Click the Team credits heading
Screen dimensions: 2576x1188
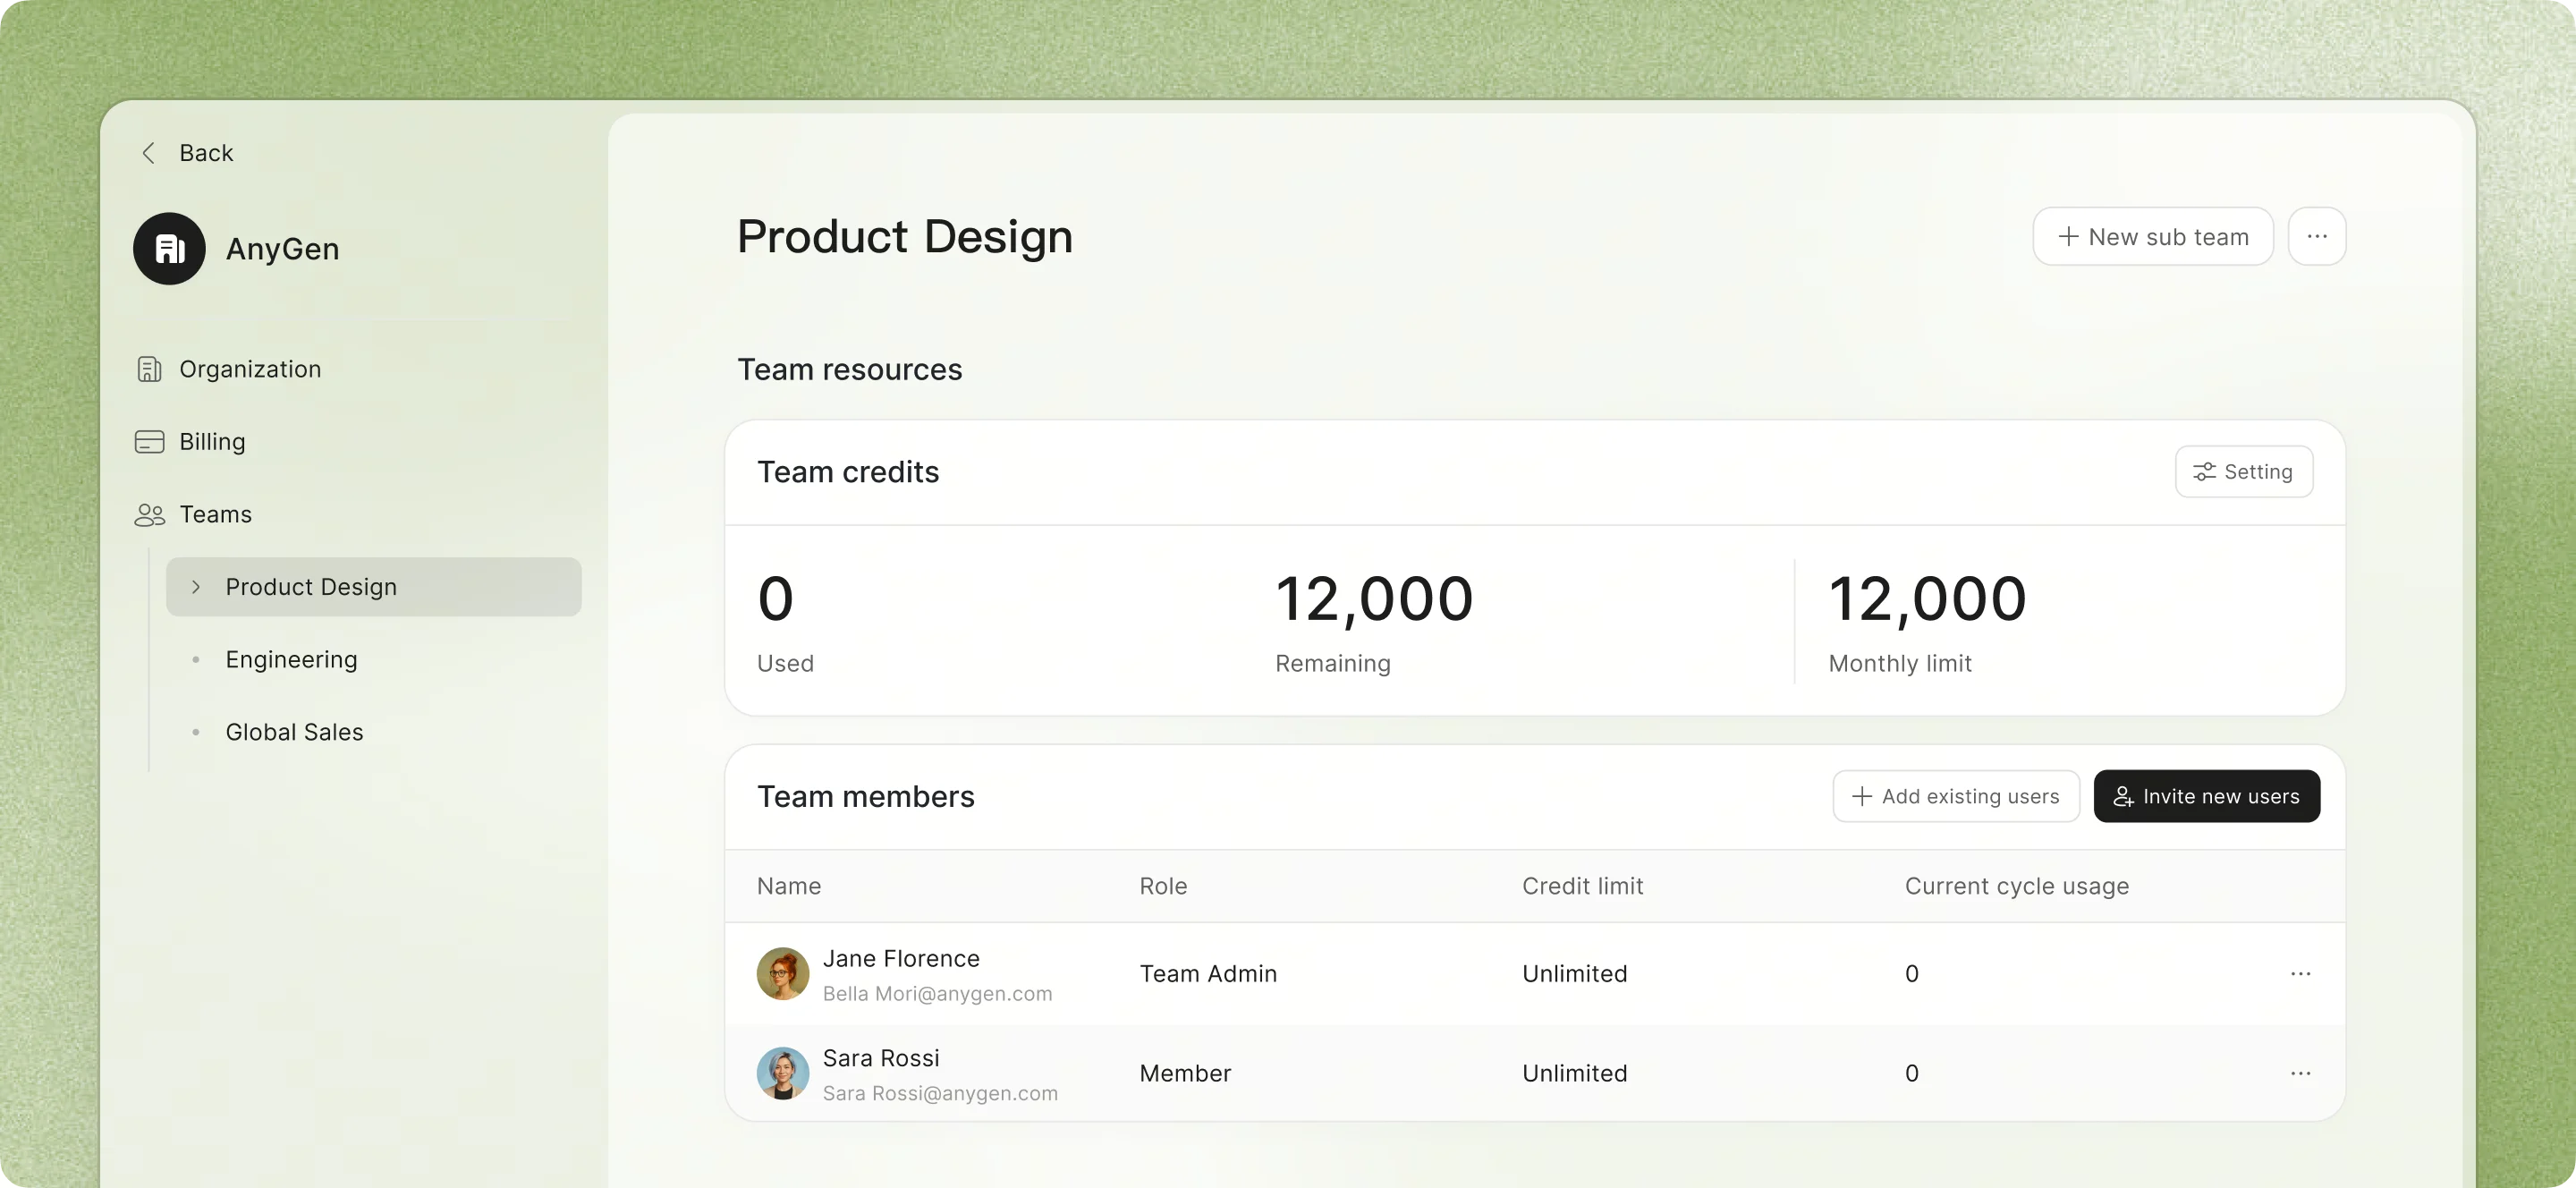pos(848,472)
